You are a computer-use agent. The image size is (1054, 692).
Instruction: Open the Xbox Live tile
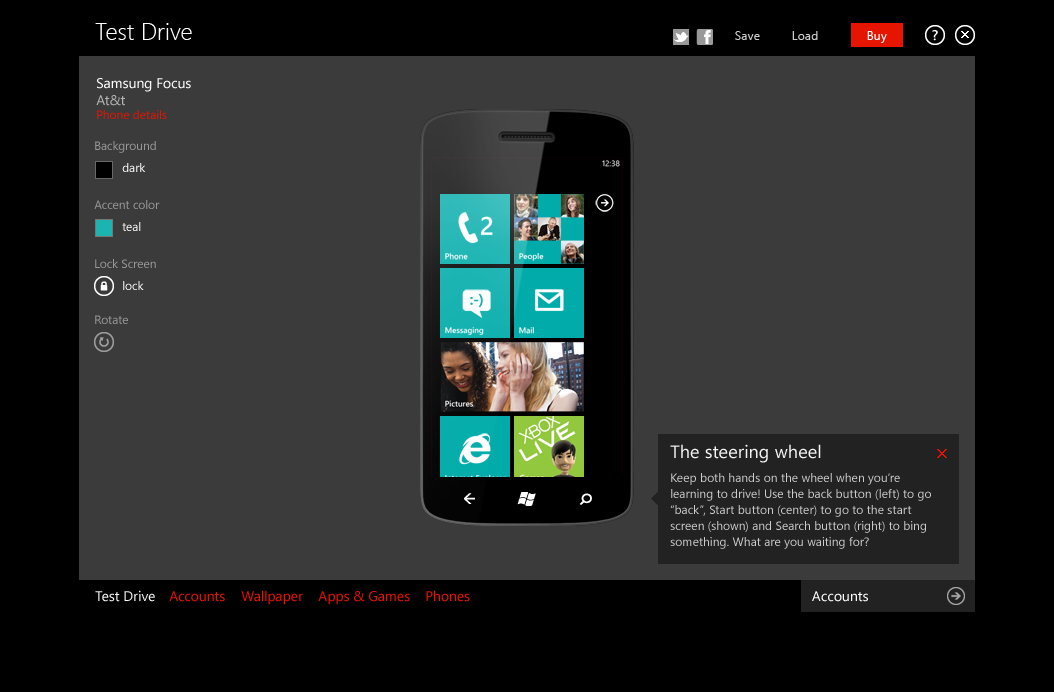[x=549, y=447]
